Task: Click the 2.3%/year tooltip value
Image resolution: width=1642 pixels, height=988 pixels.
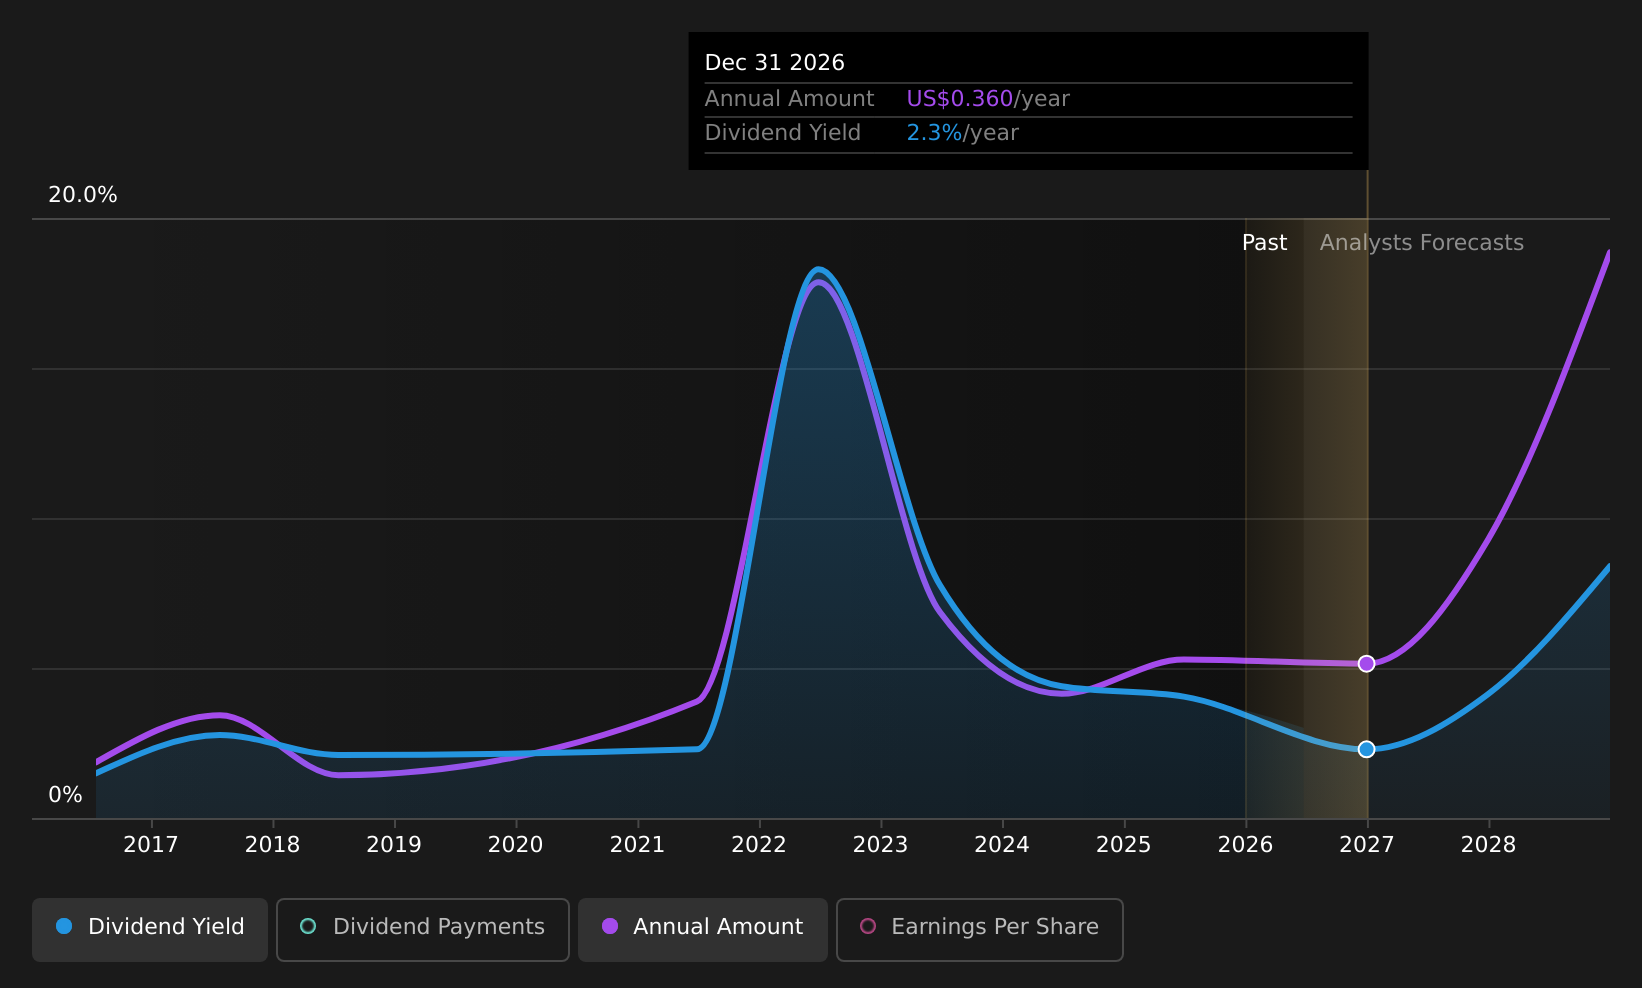Action: coord(962,133)
